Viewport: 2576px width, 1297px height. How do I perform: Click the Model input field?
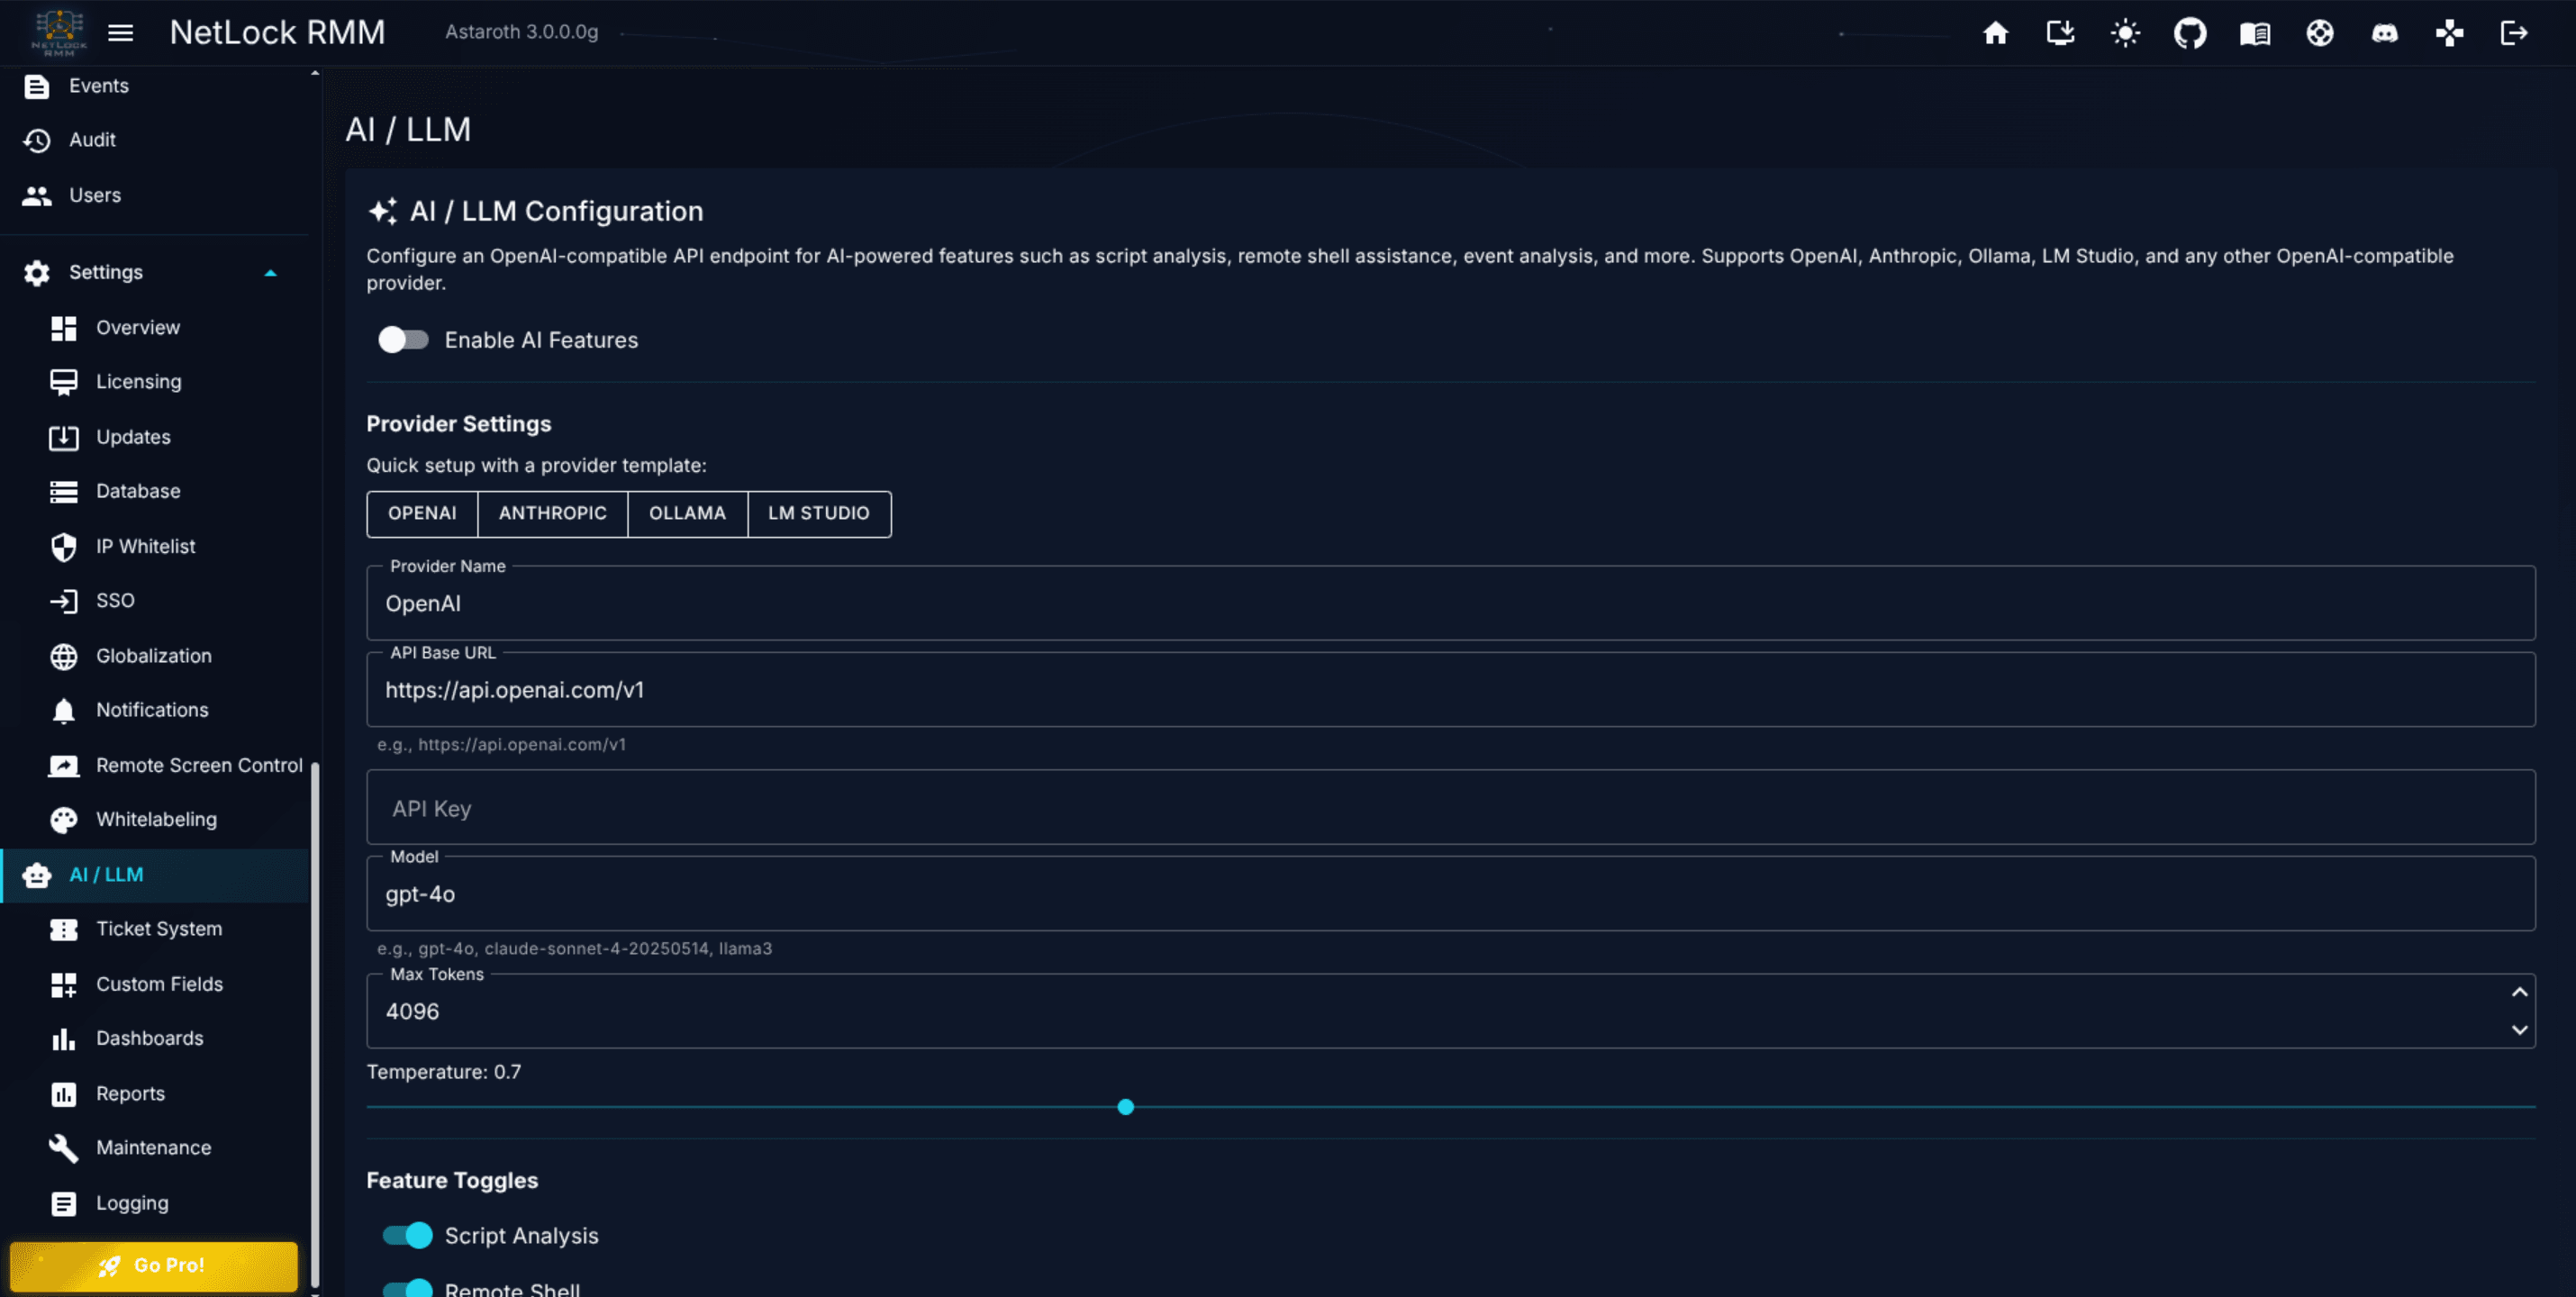[x=1450, y=894]
